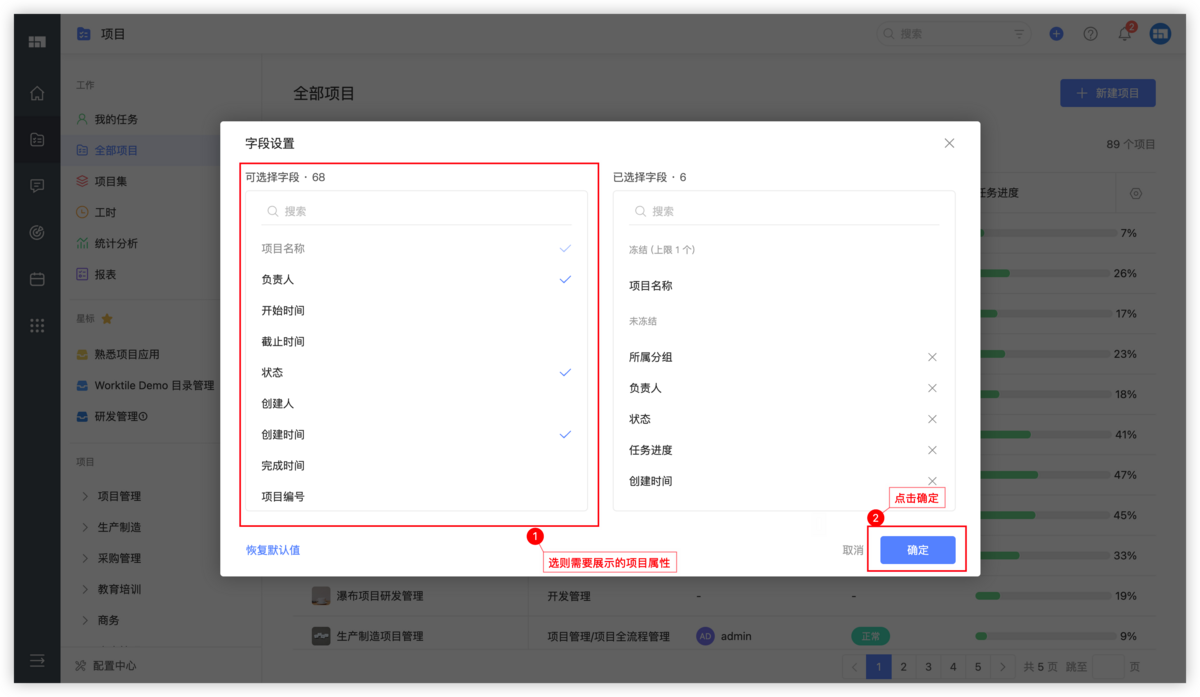1200x697 pixels.
Task: Expand the 生产制造 group
Action: click(x=86, y=527)
